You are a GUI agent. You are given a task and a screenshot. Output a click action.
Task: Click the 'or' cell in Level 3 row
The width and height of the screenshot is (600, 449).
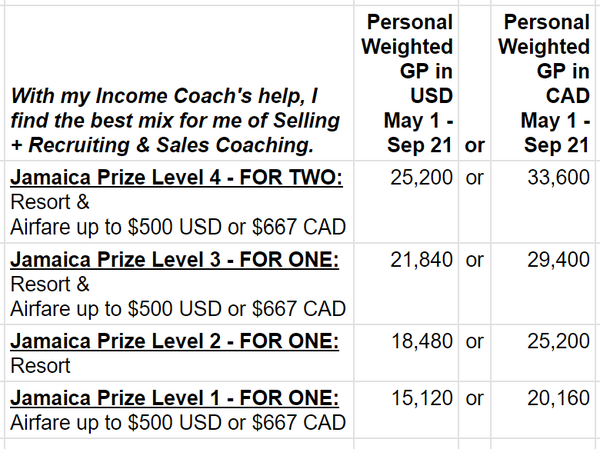(x=474, y=284)
